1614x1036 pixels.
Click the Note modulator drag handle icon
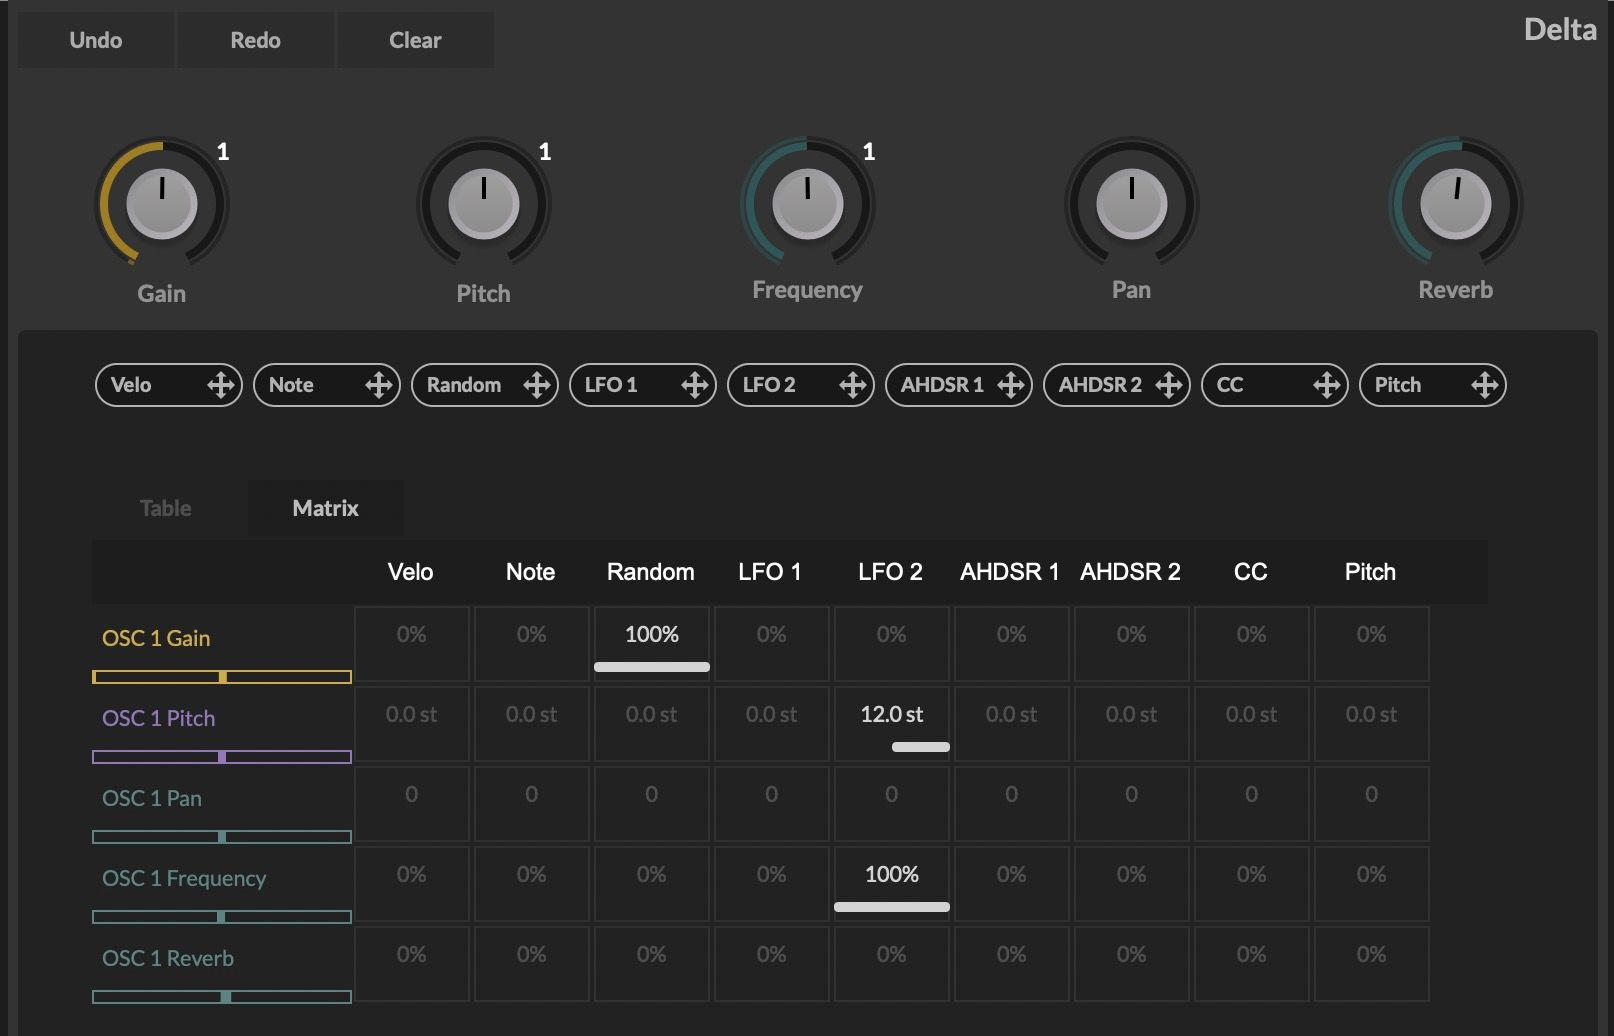378,385
